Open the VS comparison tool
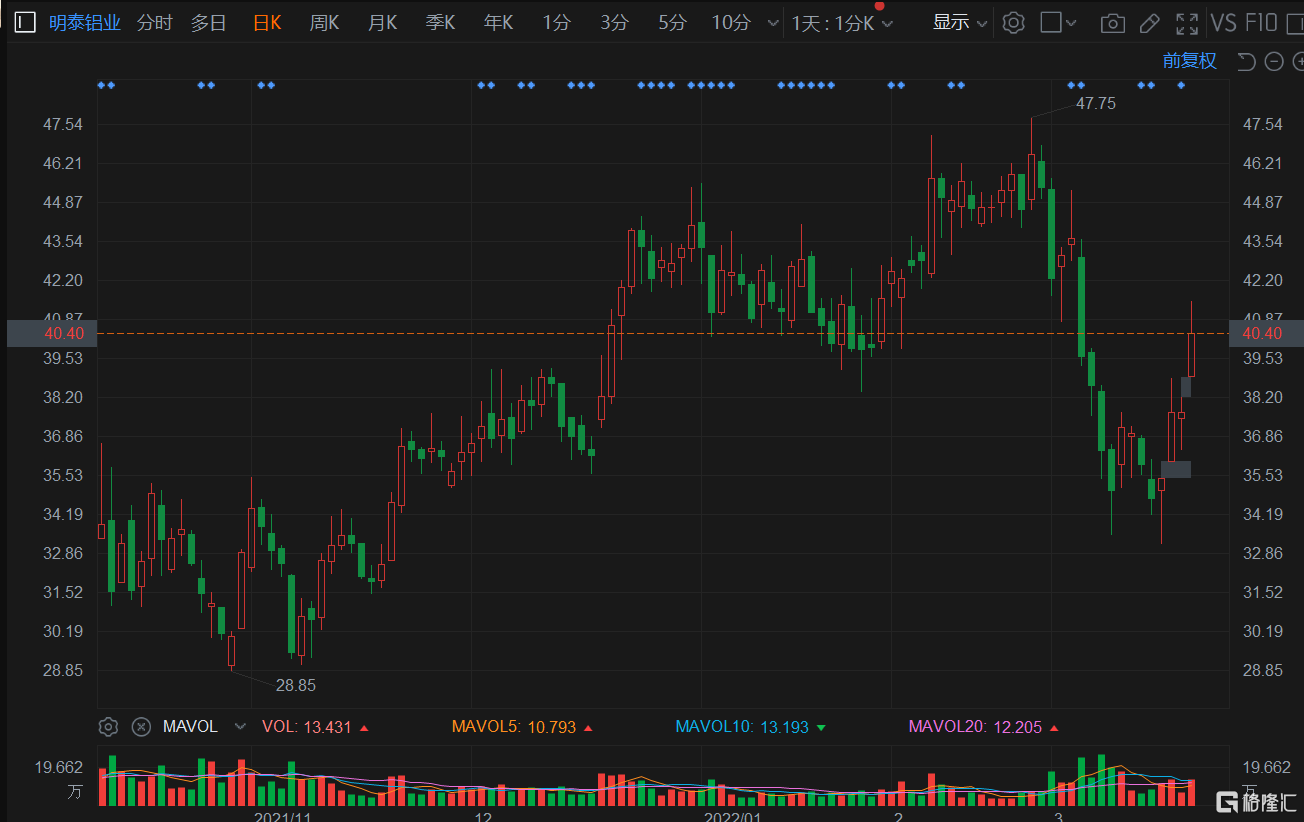1304x822 pixels. coord(1223,22)
